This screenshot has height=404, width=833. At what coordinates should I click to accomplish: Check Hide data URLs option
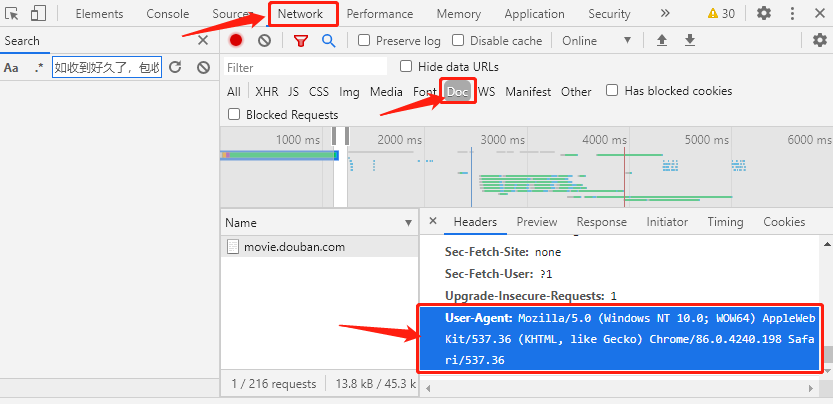point(406,66)
